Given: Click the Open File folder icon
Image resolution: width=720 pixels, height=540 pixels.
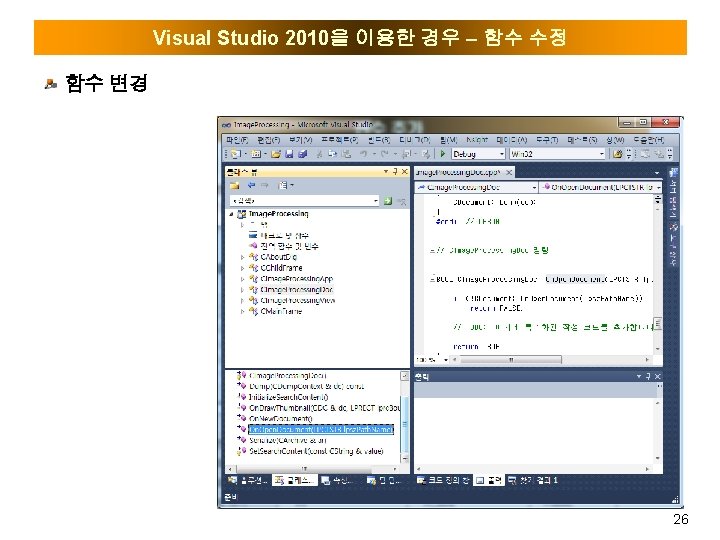Looking at the screenshot, I should point(276,154).
